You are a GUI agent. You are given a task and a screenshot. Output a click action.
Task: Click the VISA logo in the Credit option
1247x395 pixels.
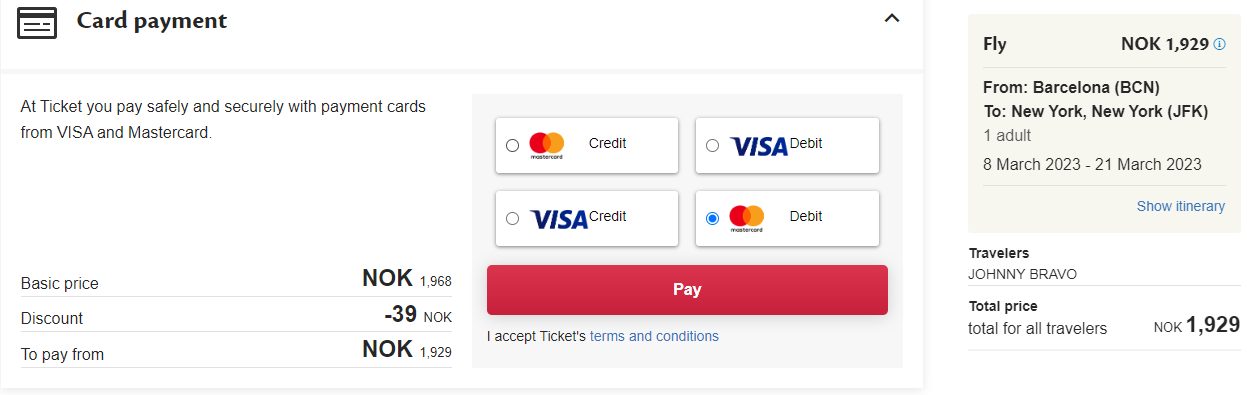click(559, 219)
